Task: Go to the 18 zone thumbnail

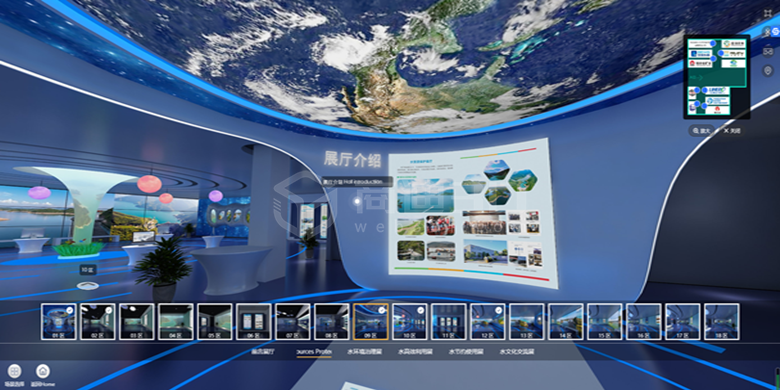Action: (x=722, y=322)
